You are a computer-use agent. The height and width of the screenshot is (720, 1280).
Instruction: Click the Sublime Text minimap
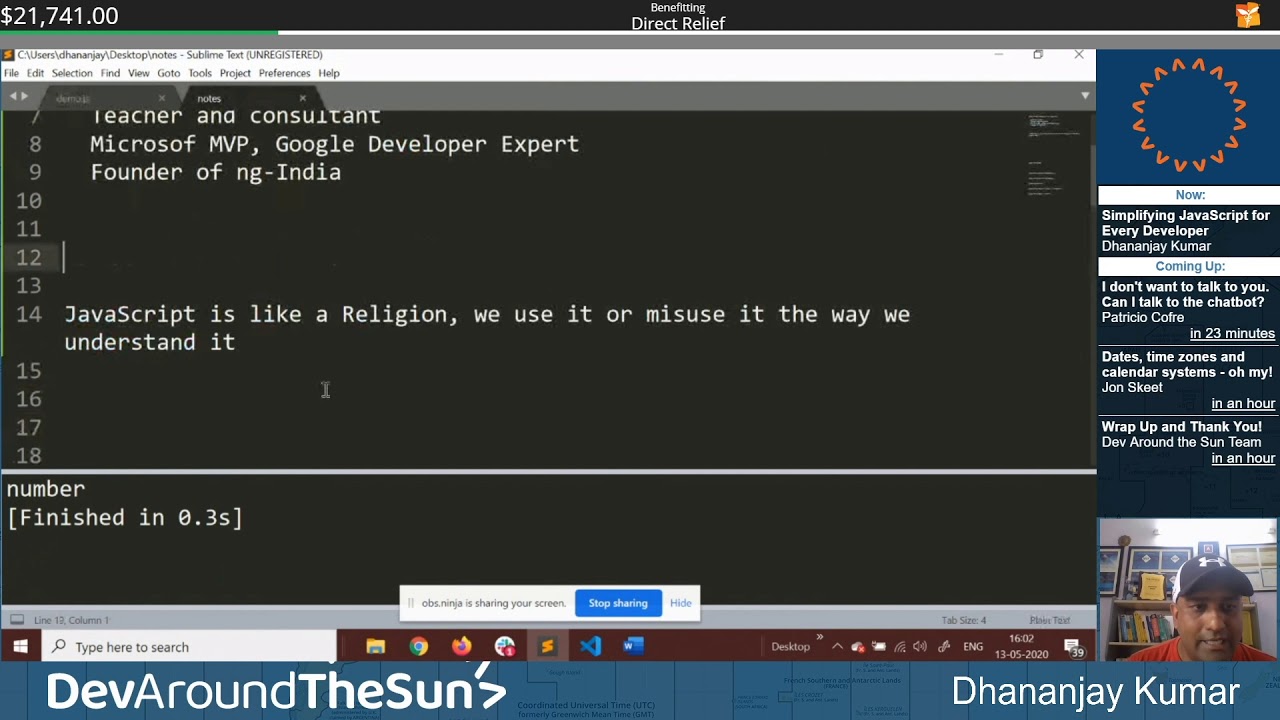click(x=1053, y=155)
